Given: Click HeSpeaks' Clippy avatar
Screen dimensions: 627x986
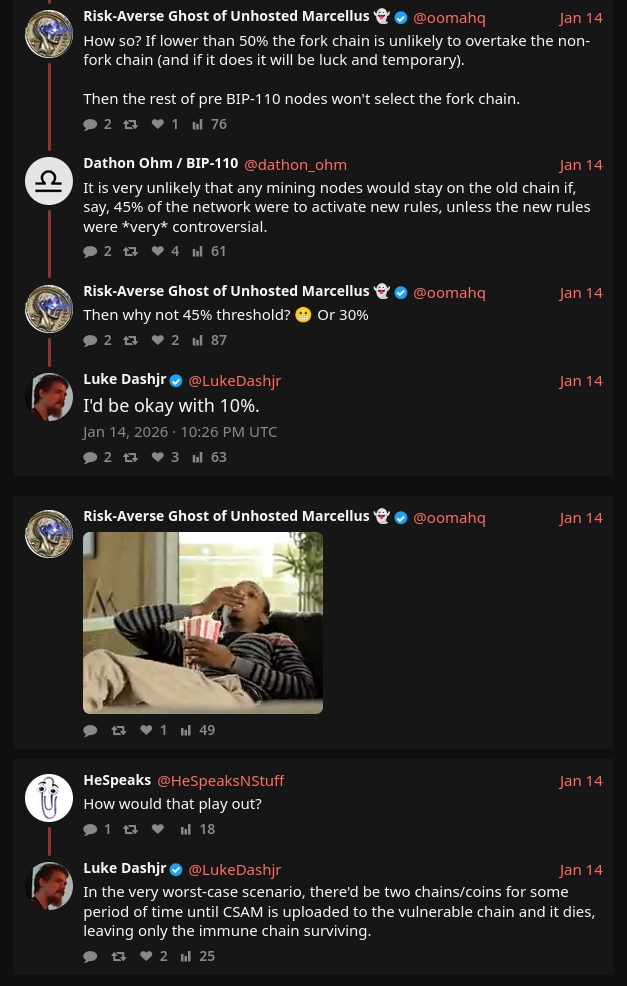Looking at the screenshot, I should (49, 798).
